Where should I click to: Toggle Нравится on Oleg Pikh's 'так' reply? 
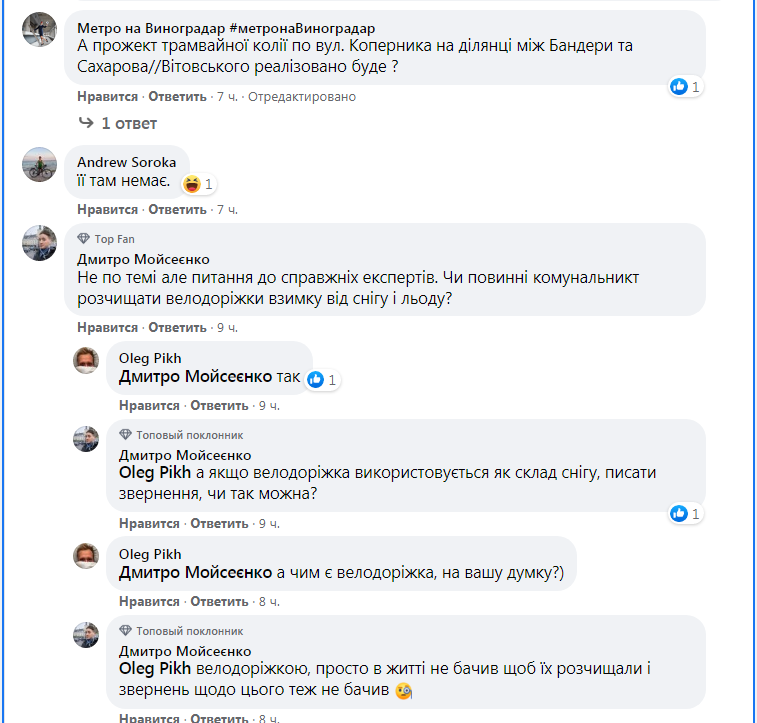(x=149, y=406)
